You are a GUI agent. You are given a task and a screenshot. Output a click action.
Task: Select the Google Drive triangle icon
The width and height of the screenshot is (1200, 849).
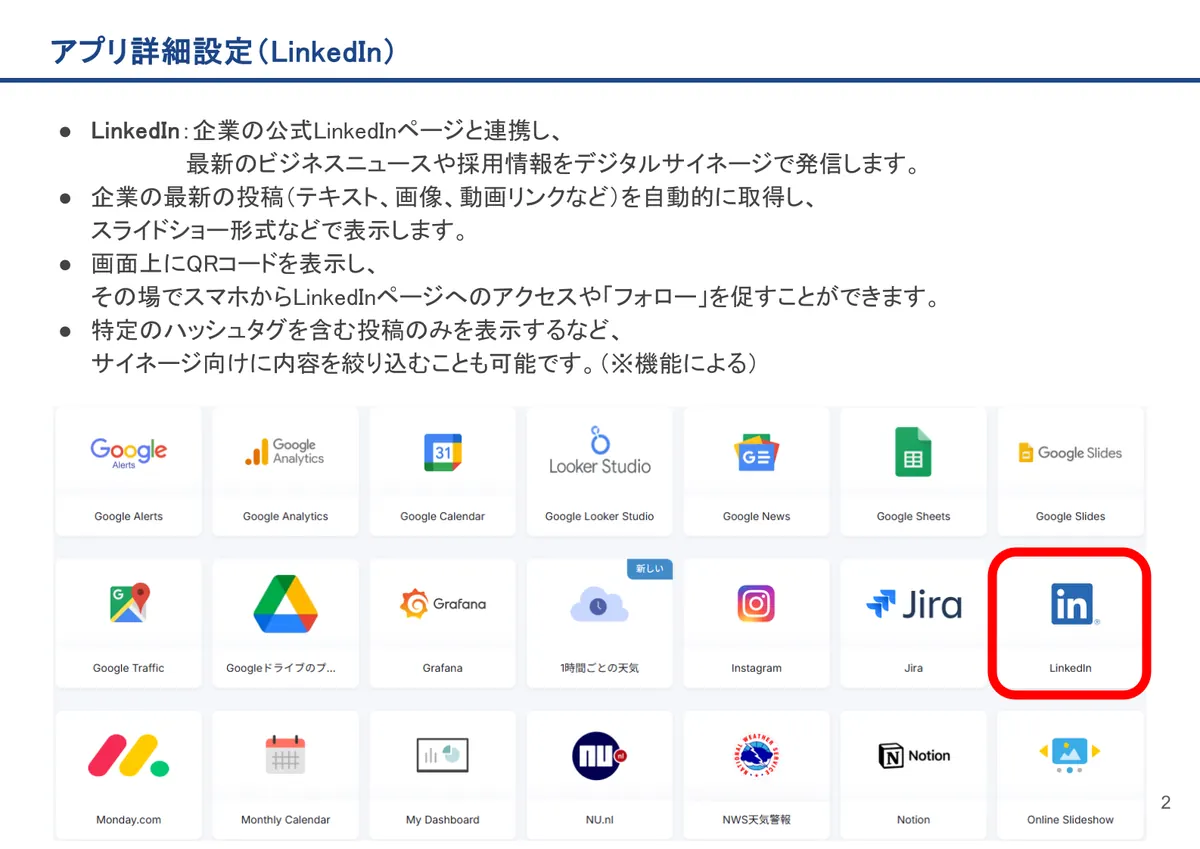point(285,603)
